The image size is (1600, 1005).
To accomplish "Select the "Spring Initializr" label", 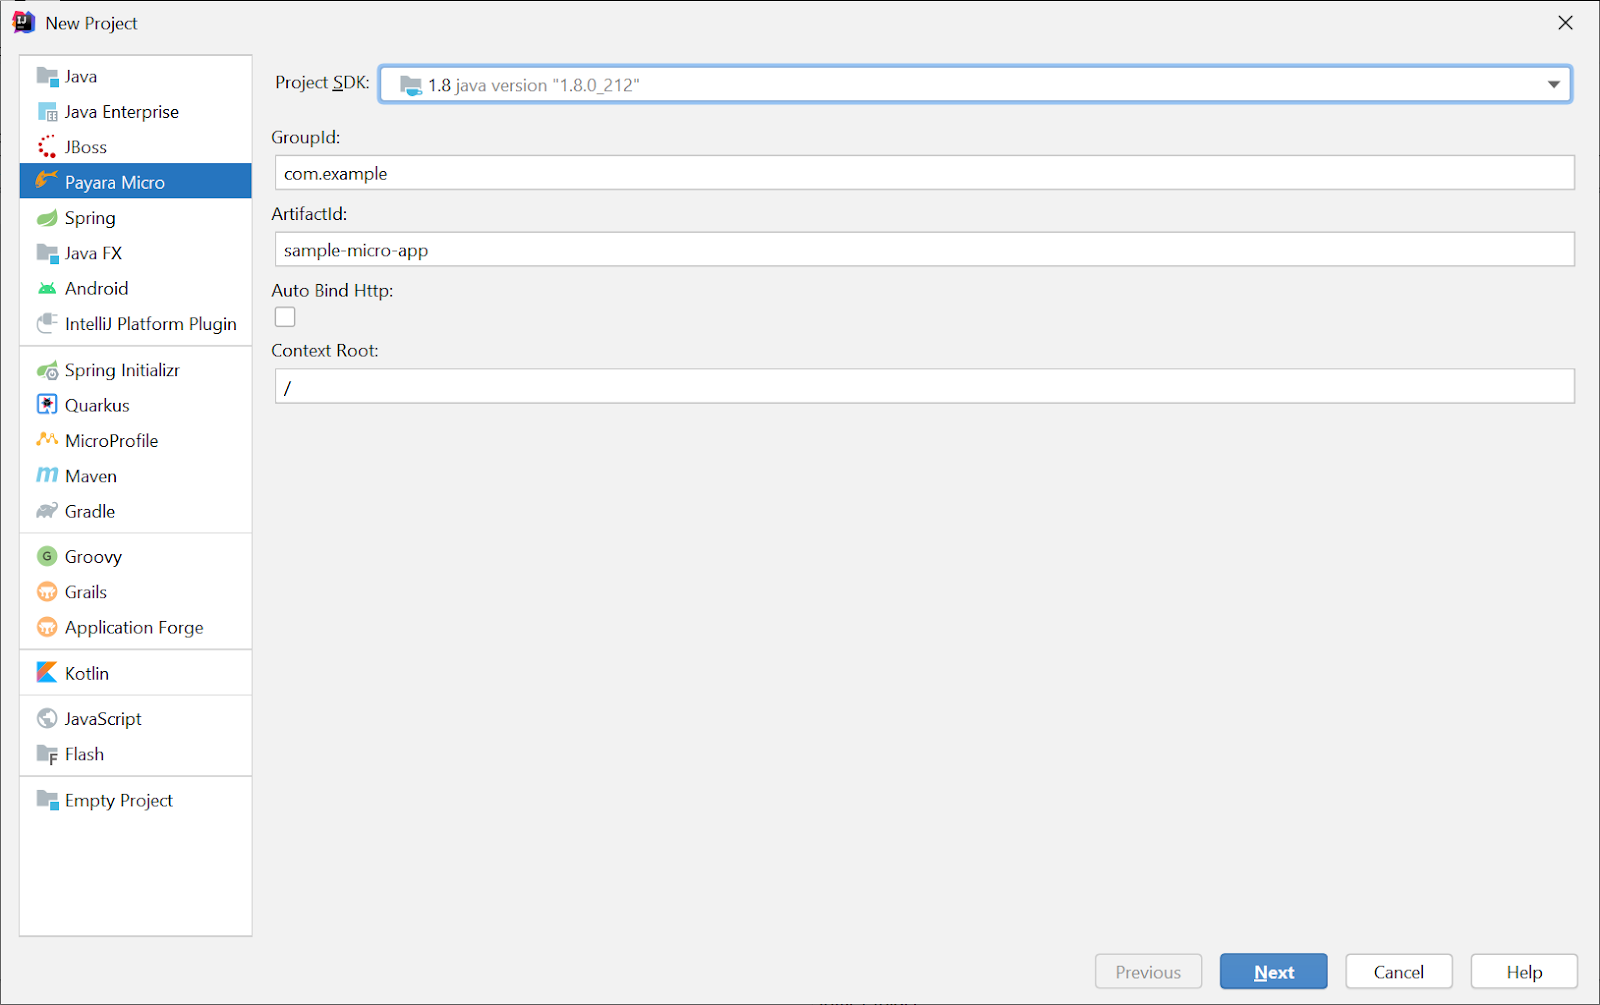I will [122, 370].
